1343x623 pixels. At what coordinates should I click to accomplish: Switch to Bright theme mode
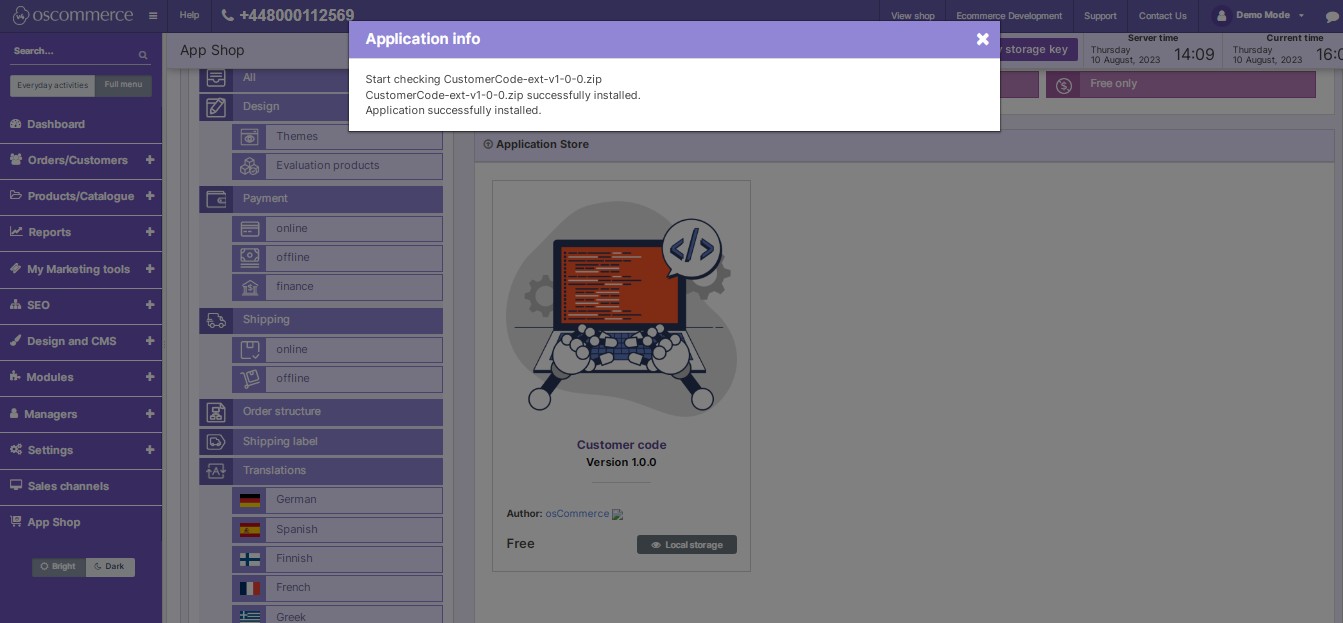[x=59, y=567]
